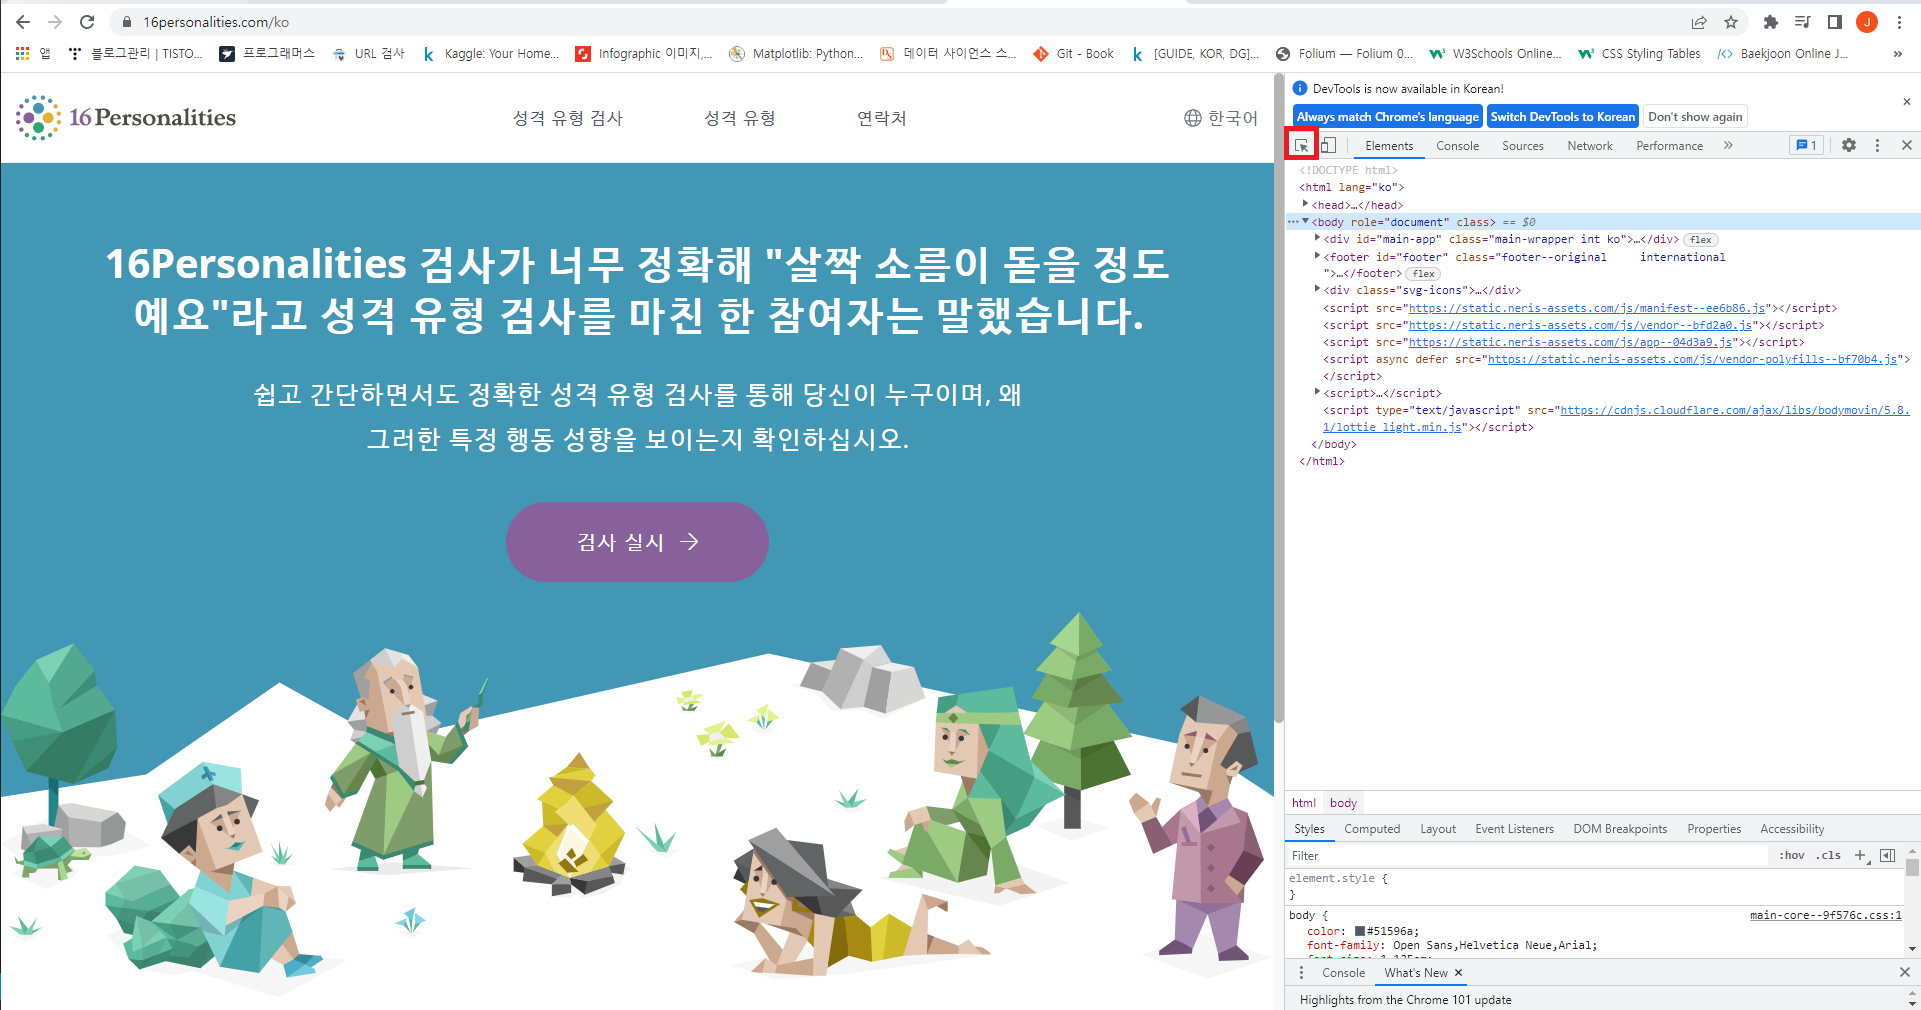This screenshot has height=1010, width=1921.
Task: Open the Computed styles tab
Action: tap(1372, 829)
